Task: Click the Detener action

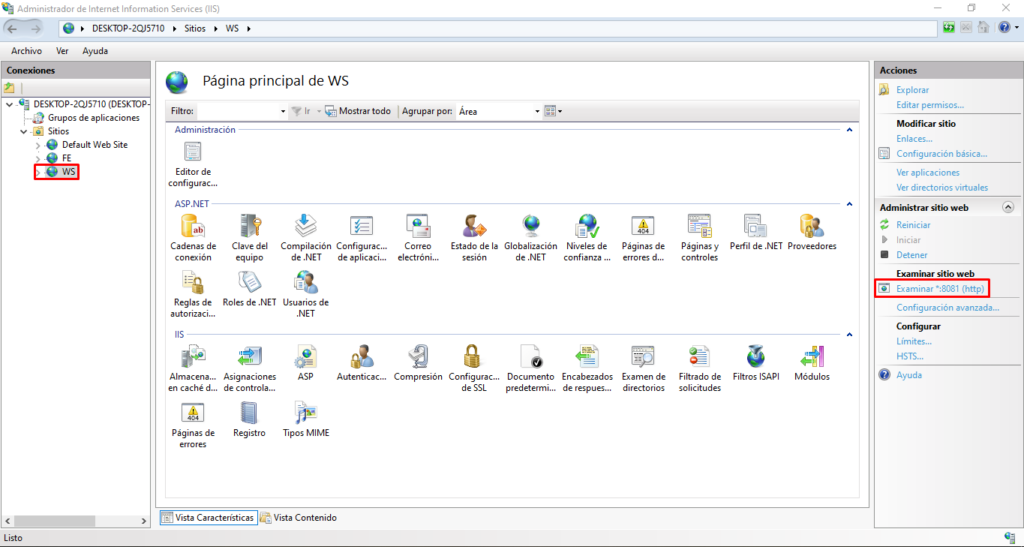Action: point(912,255)
